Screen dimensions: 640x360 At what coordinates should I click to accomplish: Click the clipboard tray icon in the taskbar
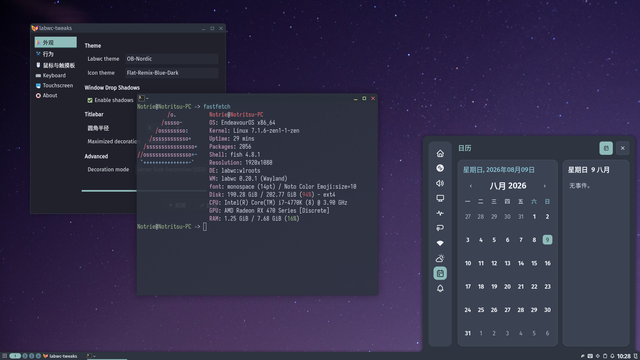pyautogui.click(x=605, y=356)
